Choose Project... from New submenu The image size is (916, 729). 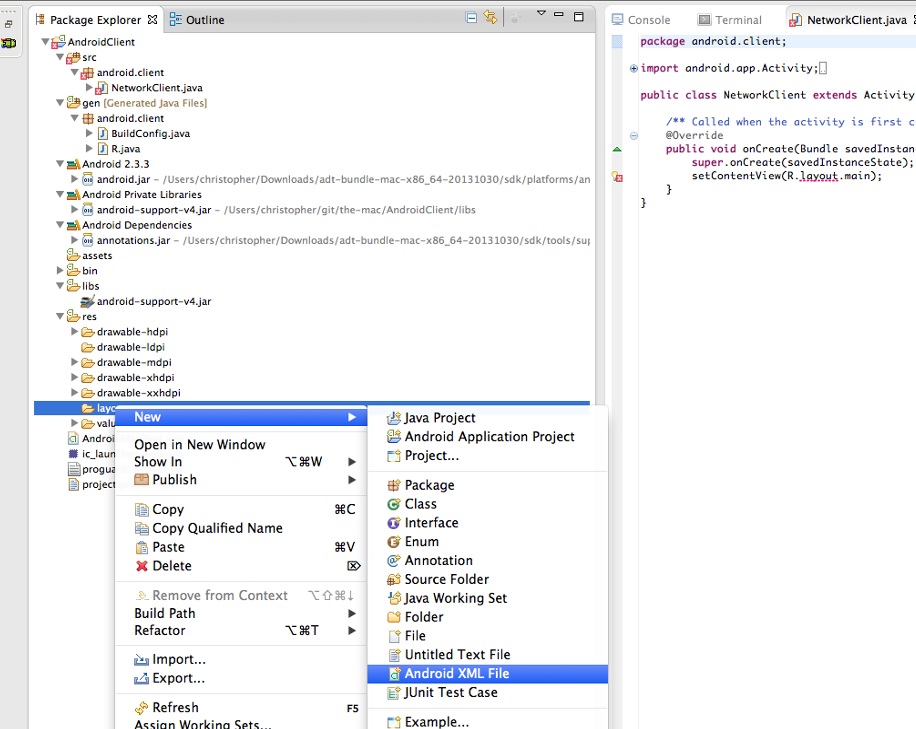(x=488, y=455)
